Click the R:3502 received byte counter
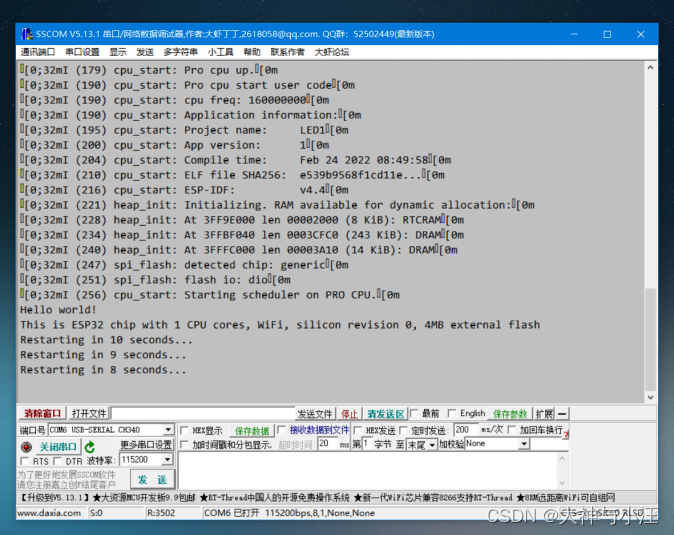The height and width of the screenshot is (535, 674). coord(161,513)
